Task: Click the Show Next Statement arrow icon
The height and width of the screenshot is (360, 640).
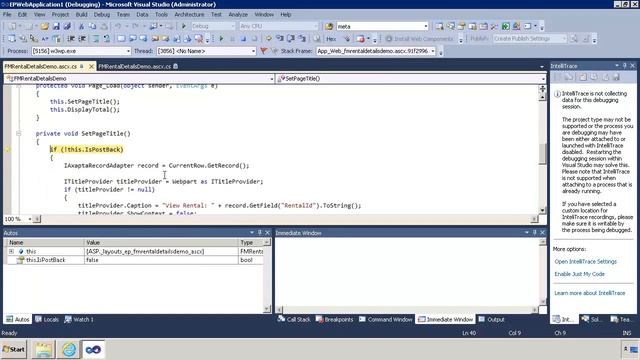Action: 269,39
